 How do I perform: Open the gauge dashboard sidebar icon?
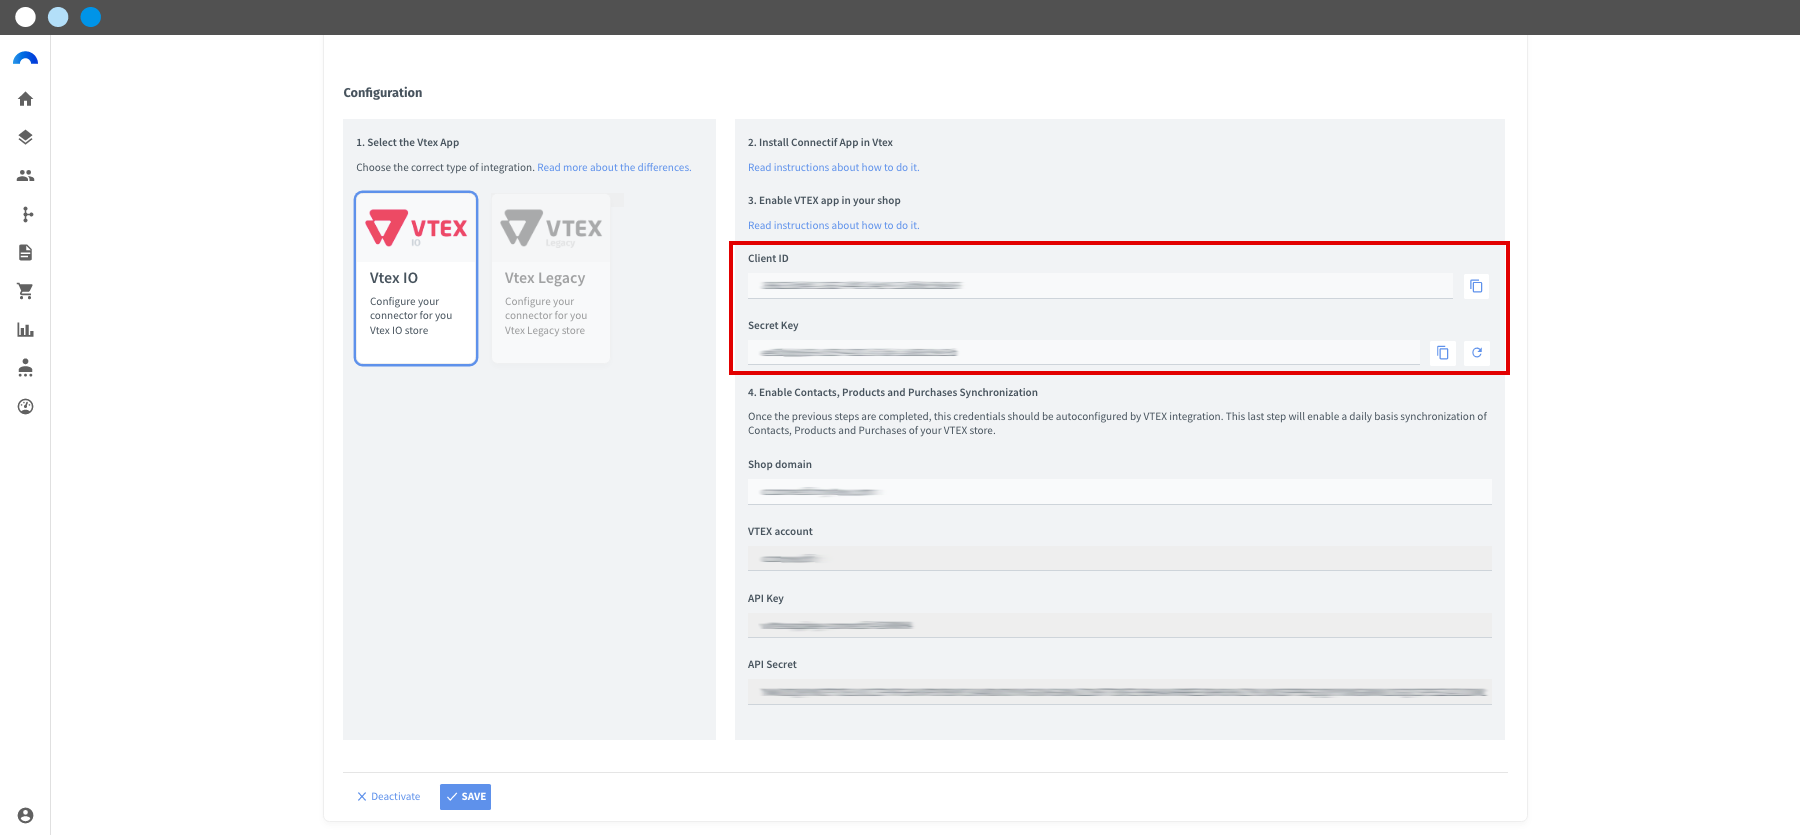pyautogui.click(x=26, y=407)
